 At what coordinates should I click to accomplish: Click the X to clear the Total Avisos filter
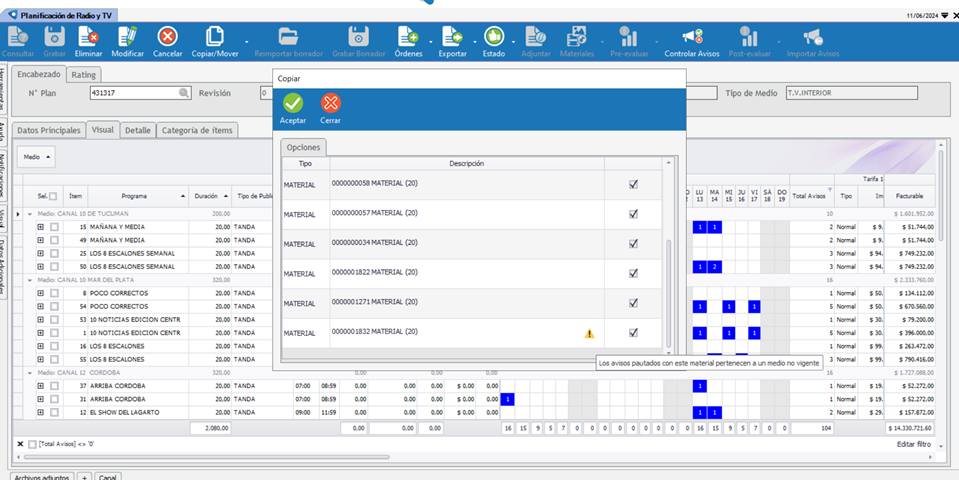pyautogui.click(x=20, y=445)
